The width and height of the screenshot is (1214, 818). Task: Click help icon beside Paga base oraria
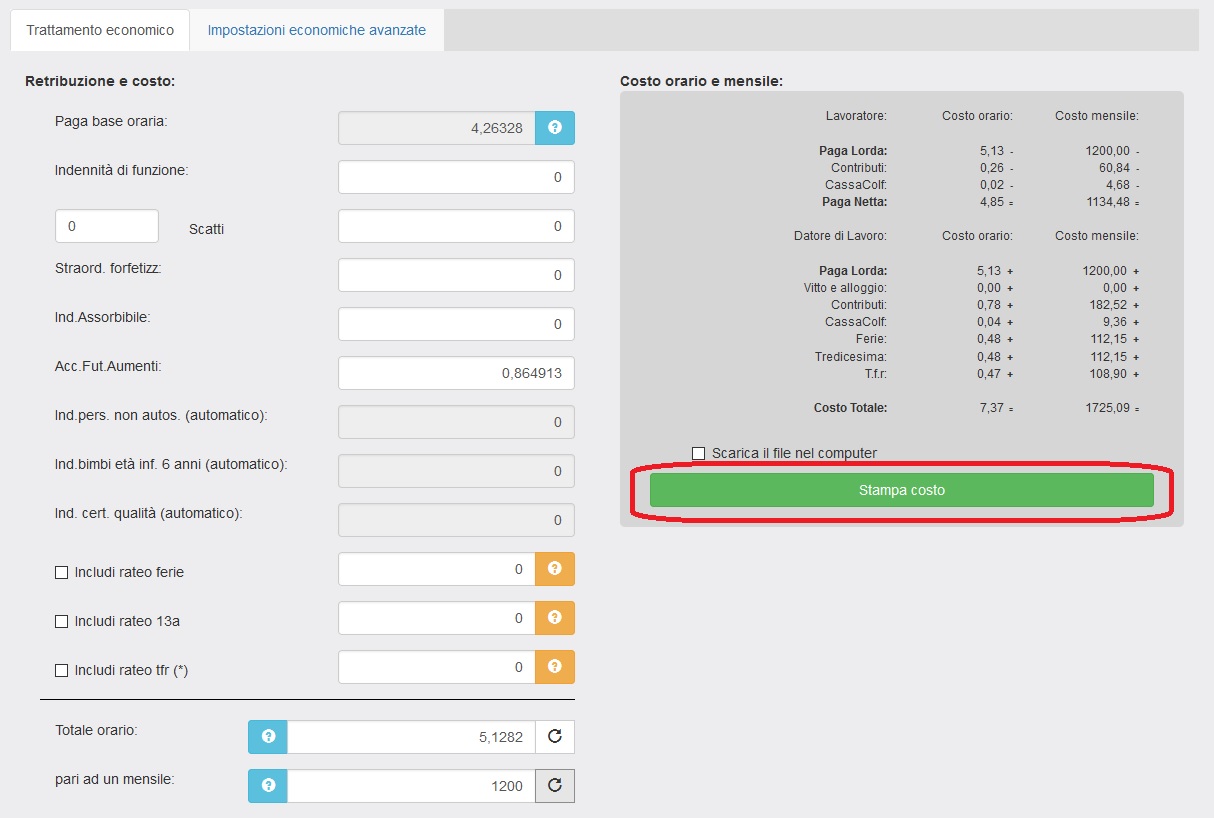555,128
